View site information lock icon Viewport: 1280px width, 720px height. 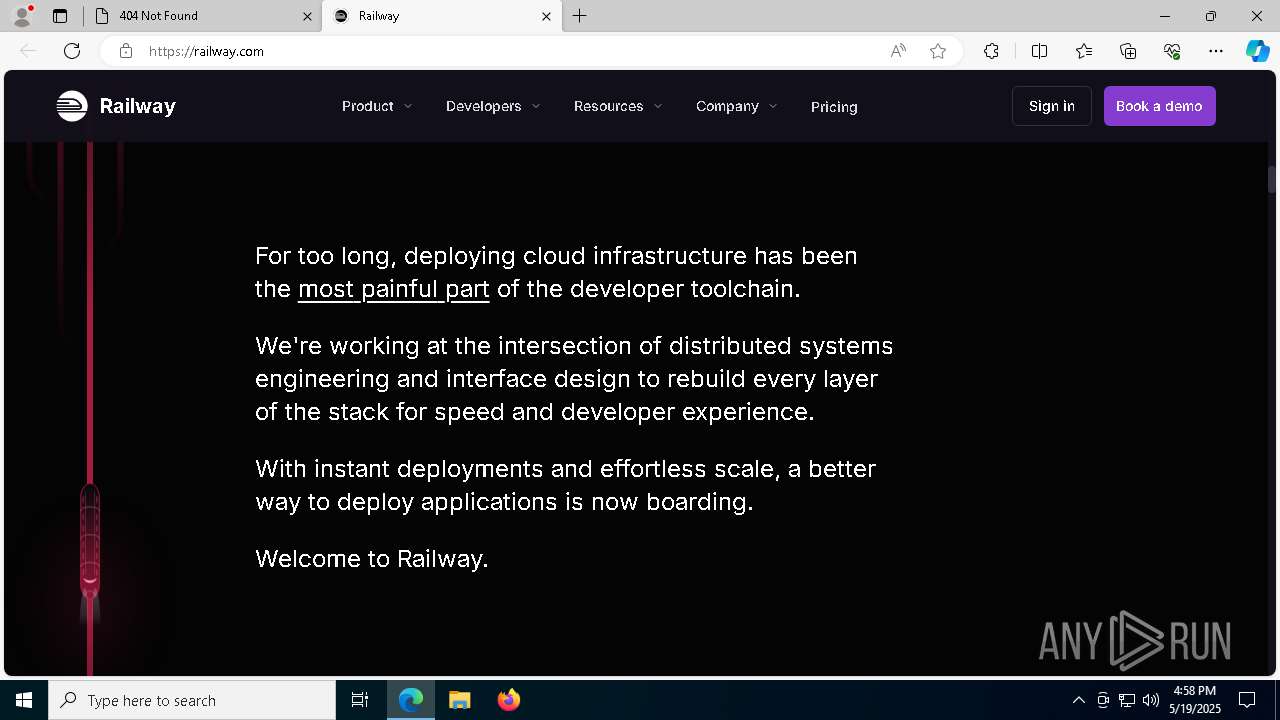click(126, 51)
